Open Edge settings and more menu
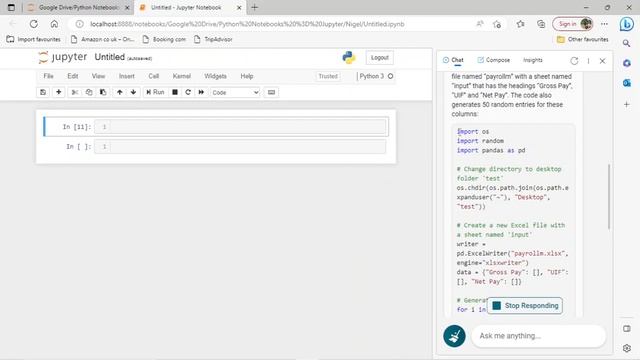Image resolution: width=640 pixels, height=360 pixels. coord(604,24)
